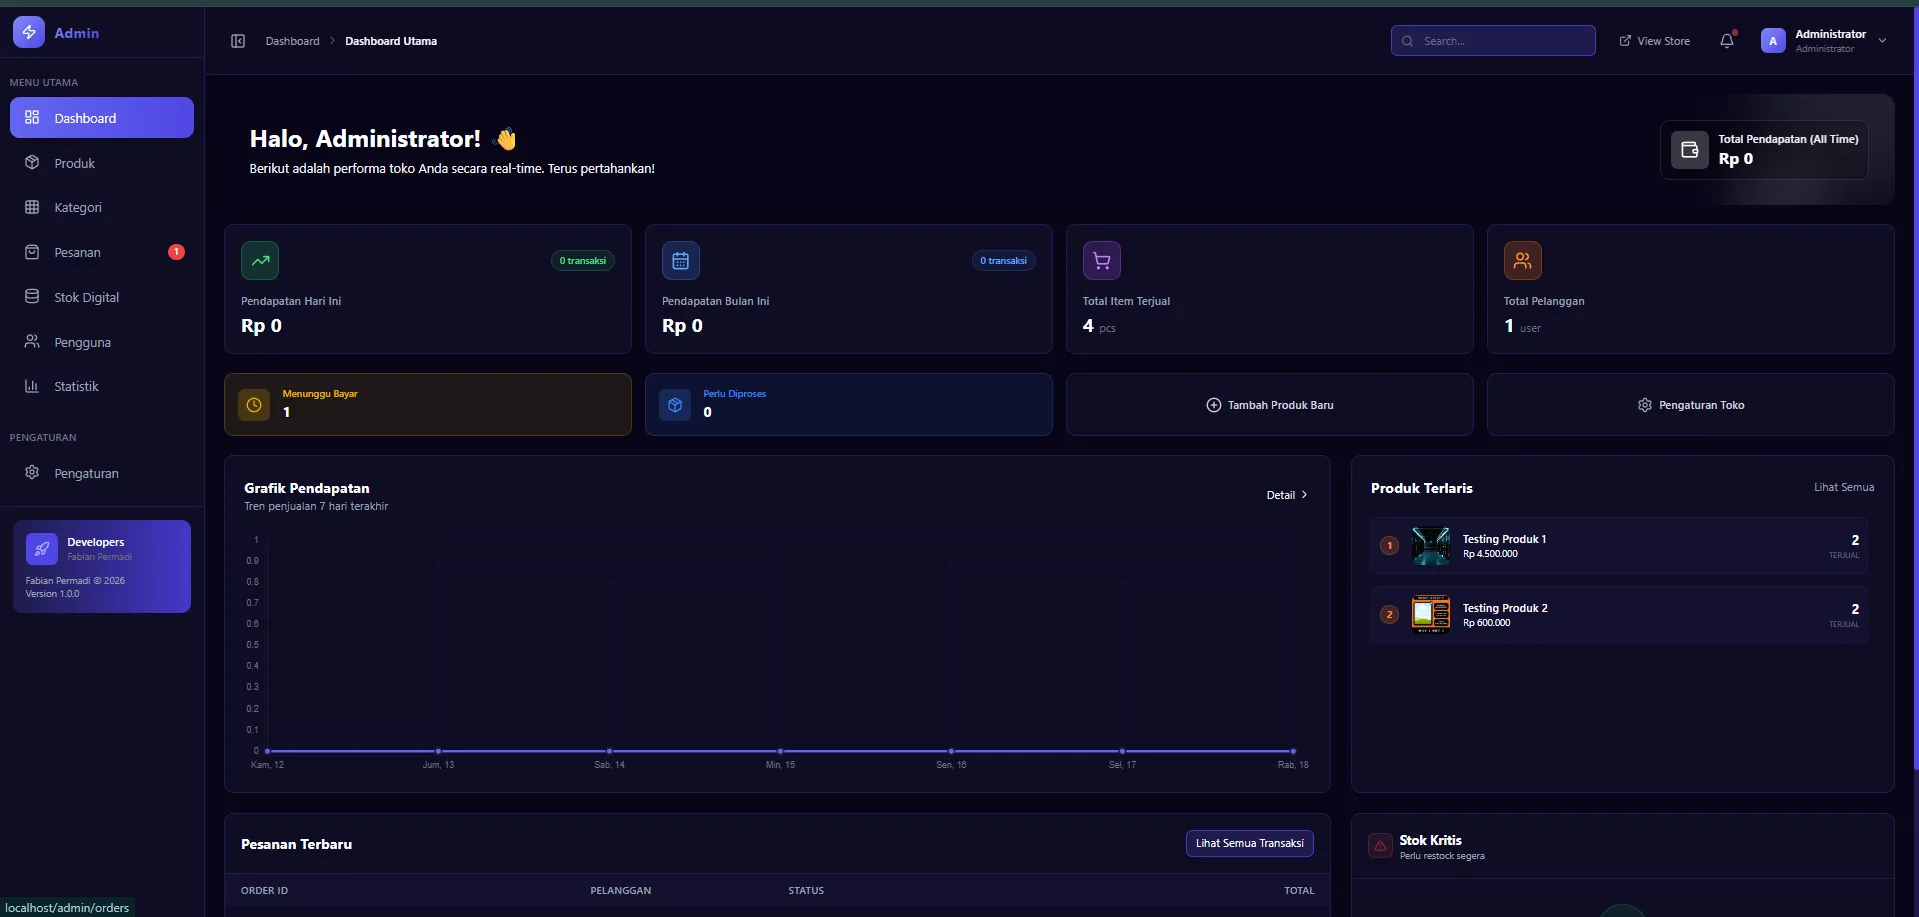Open the Produk menu in sidebar
The height and width of the screenshot is (917, 1919).
click(75, 163)
